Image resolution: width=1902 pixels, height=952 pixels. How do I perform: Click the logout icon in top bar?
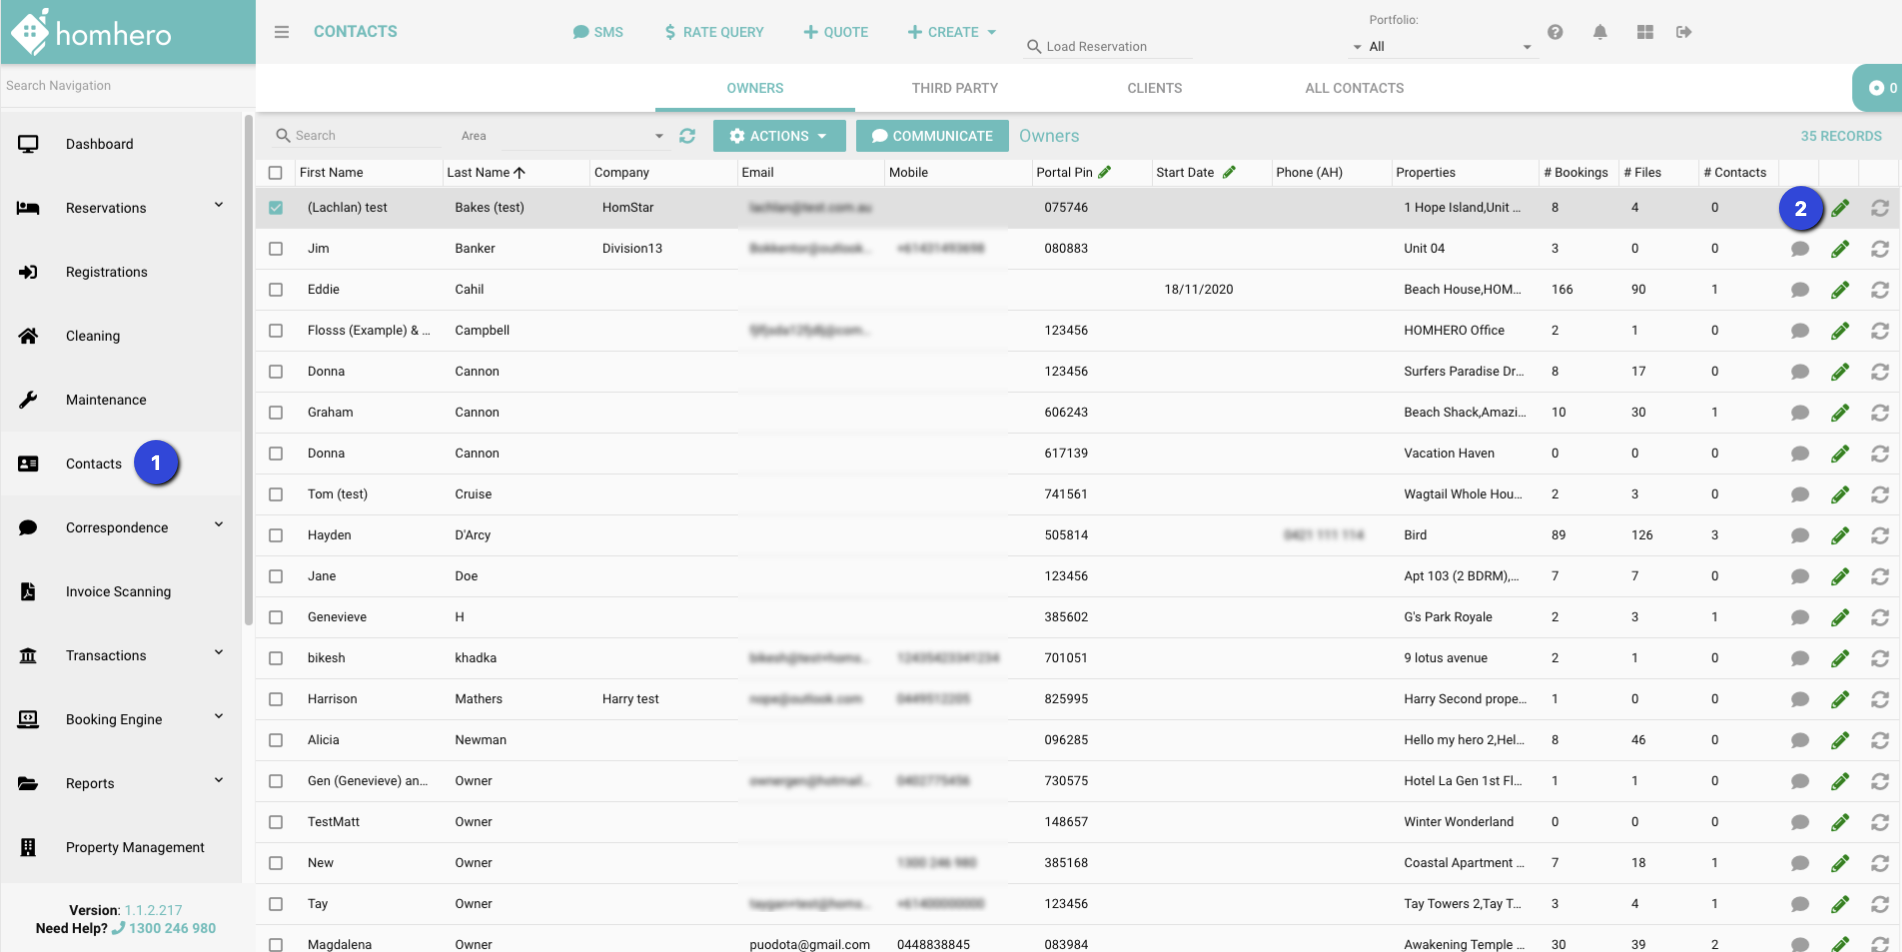click(x=1684, y=32)
